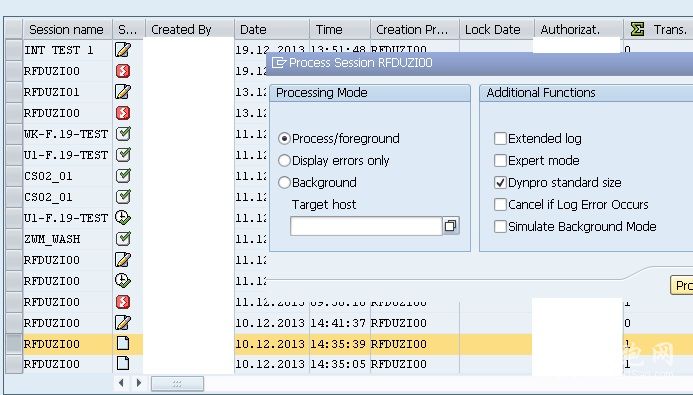Click into the Target host input field
The height and width of the screenshot is (395, 693).
click(x=366, y=226)
